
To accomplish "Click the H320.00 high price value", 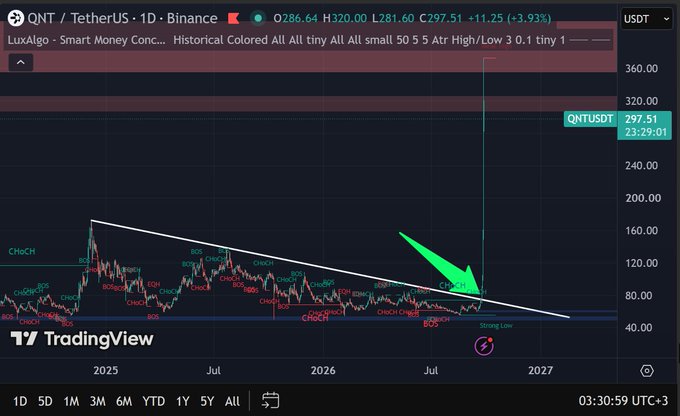I will pyautogui.click(x=345, y=18).
